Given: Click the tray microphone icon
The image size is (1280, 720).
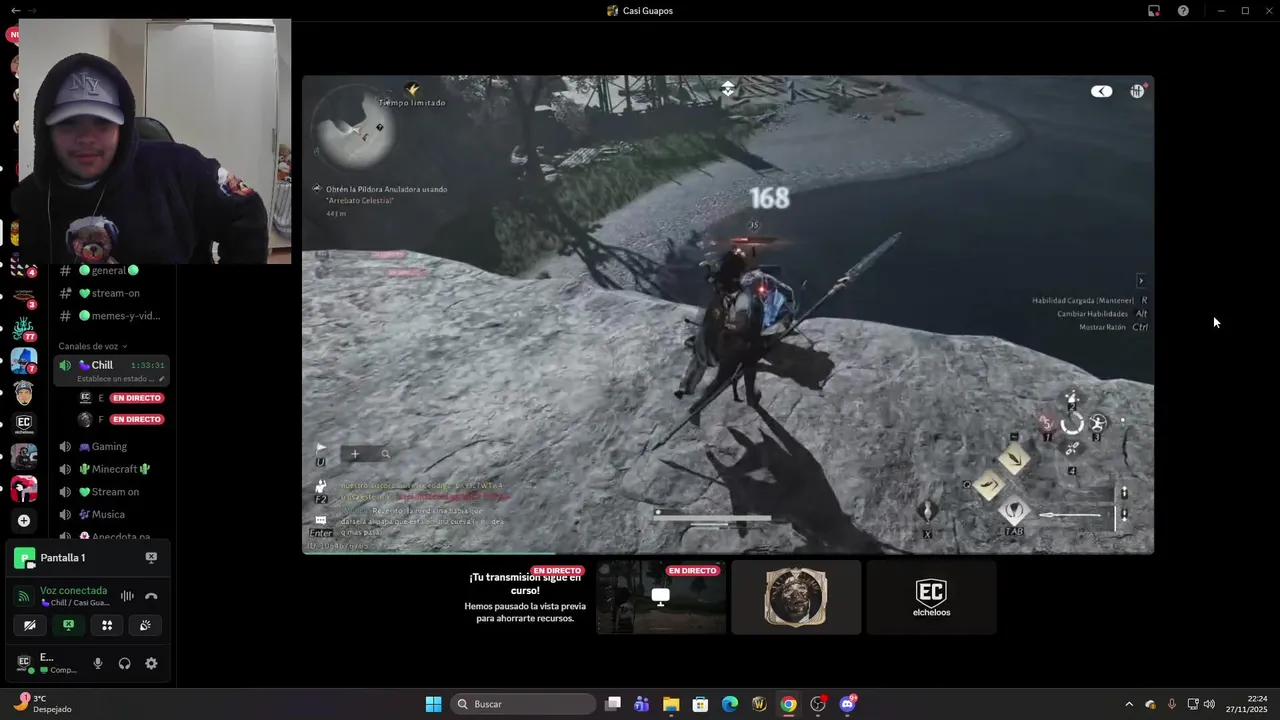Looking at the screenshot, I should click(x=1171, y=704).
